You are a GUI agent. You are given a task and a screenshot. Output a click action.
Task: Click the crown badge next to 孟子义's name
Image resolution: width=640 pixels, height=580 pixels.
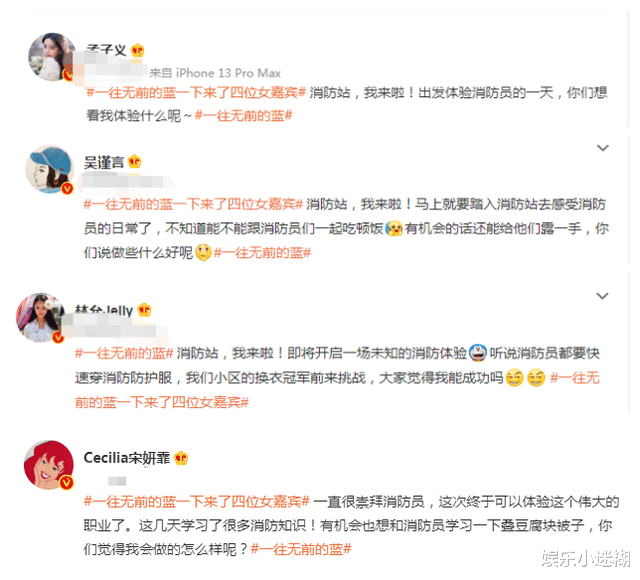(138, 50)
